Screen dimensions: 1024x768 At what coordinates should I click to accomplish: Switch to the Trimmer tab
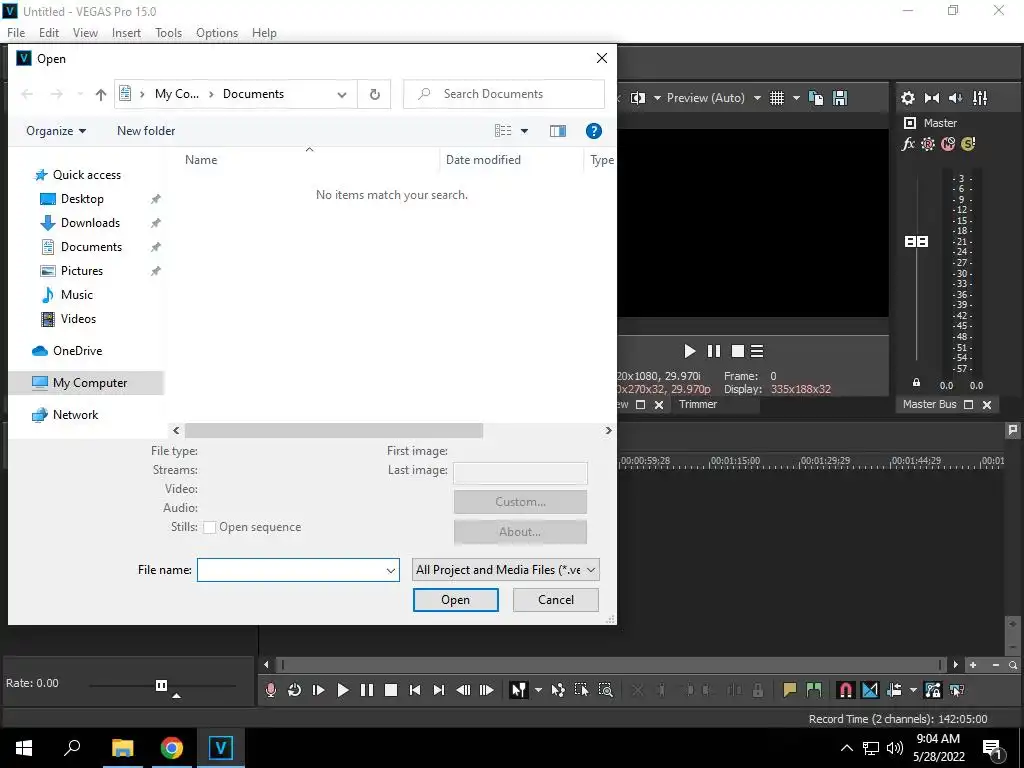(697, 404)
